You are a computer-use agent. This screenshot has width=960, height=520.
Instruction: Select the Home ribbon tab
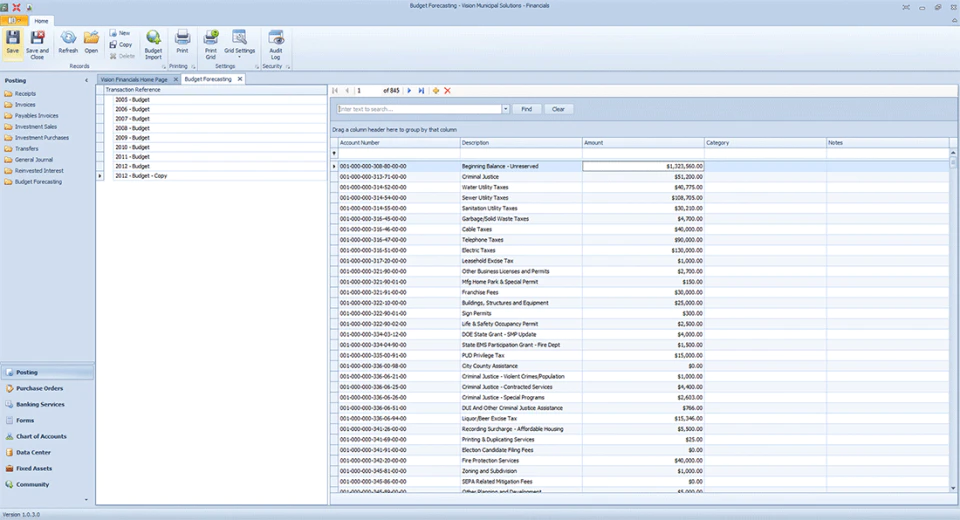click(x=41, y=21)
